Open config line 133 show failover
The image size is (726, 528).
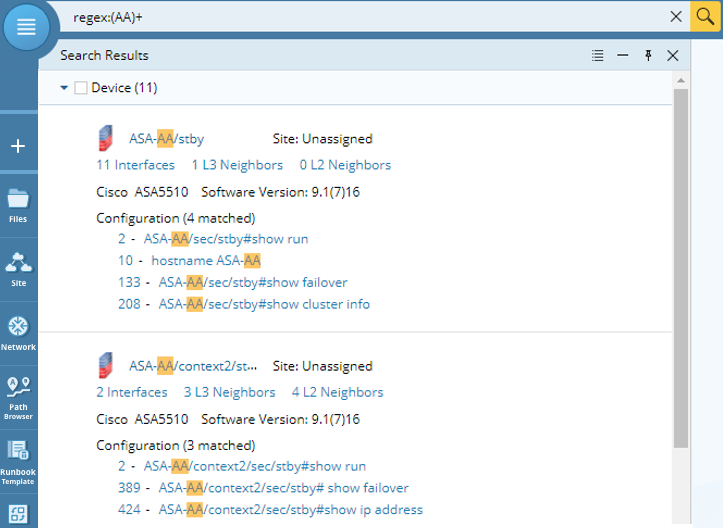(253, 283)
